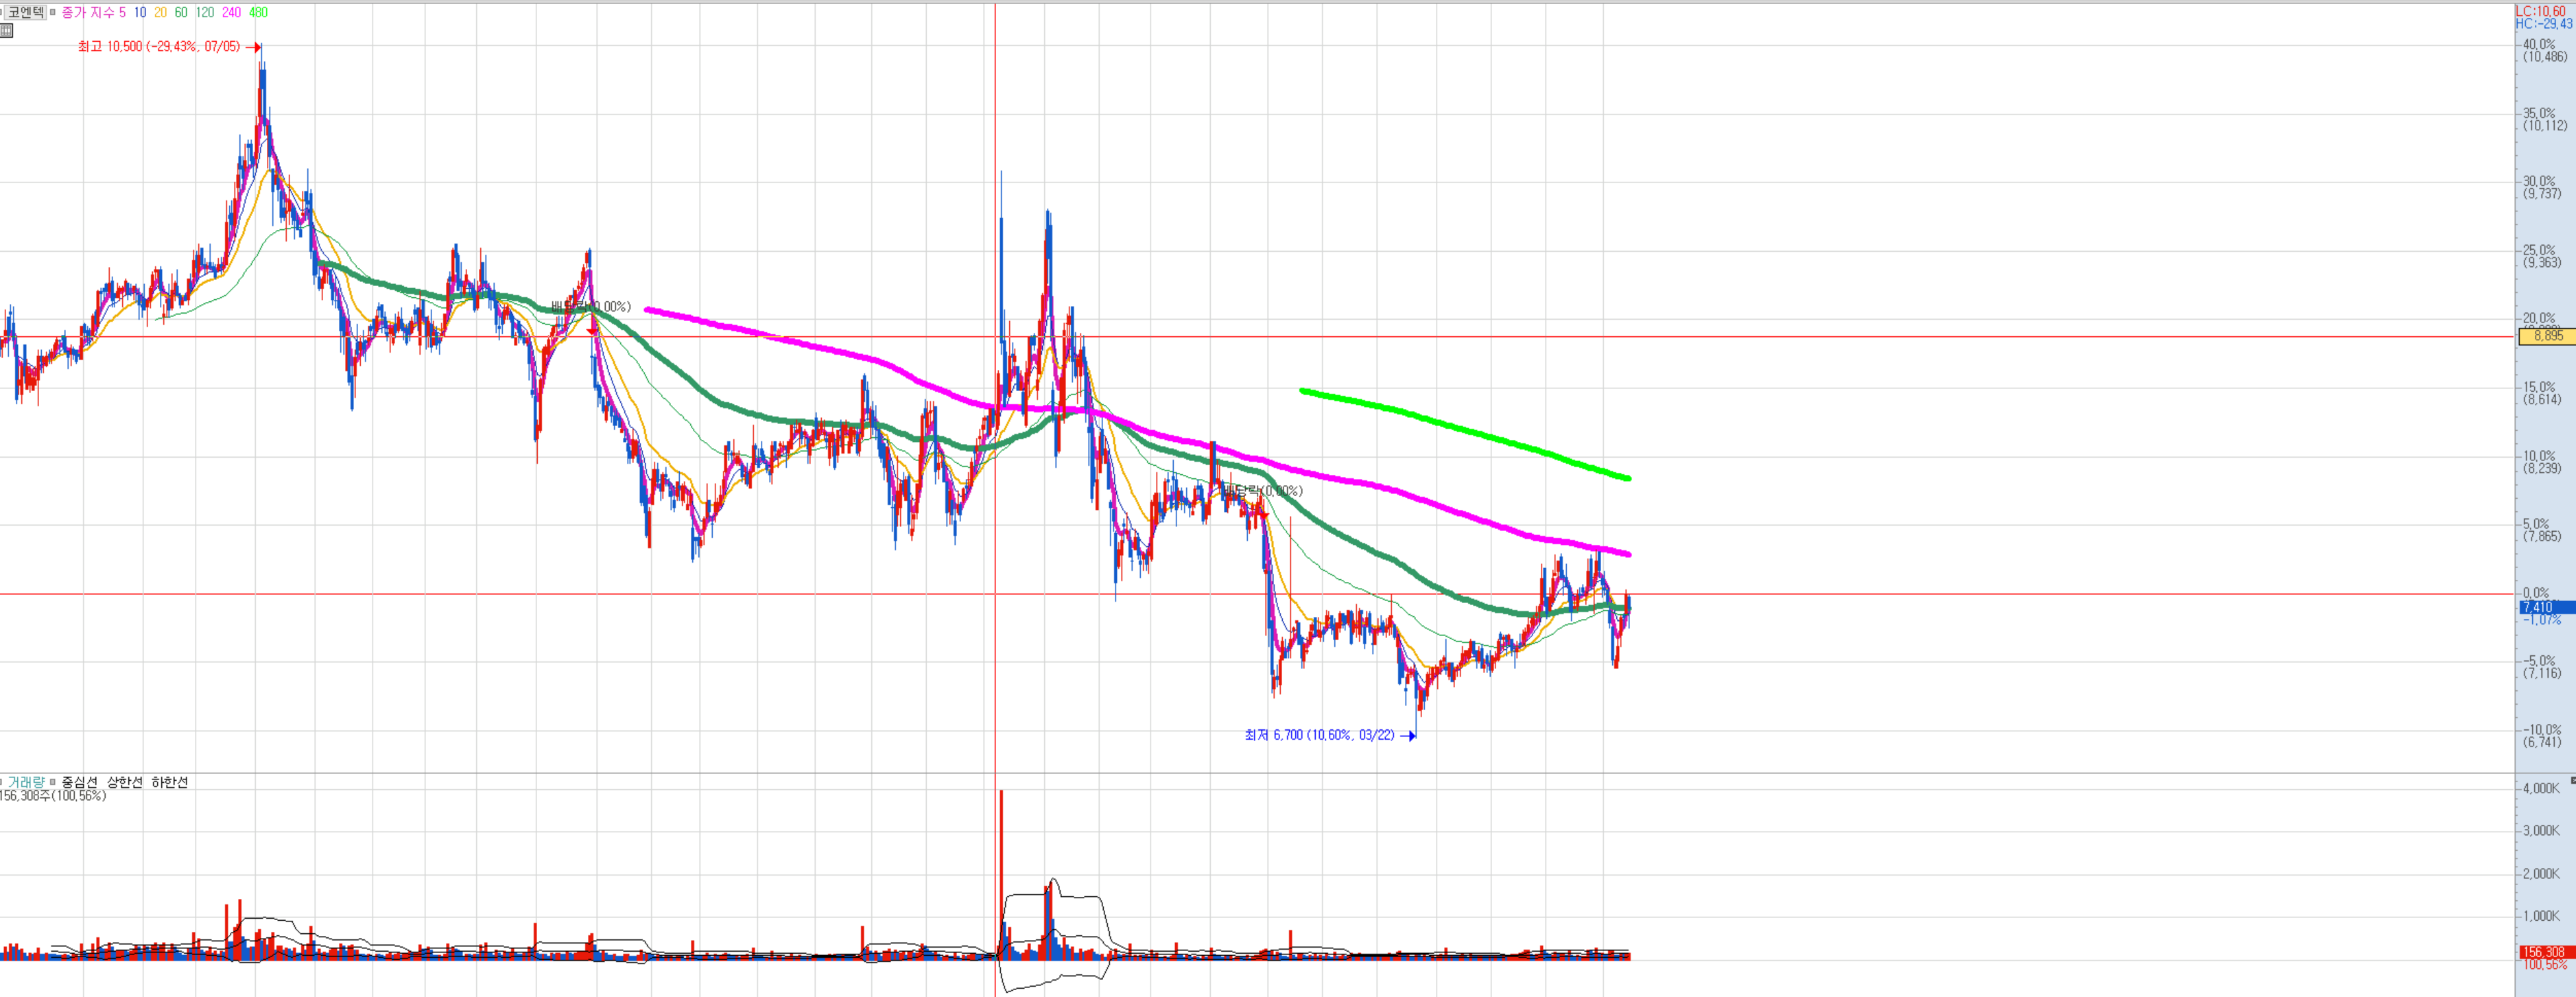Toggle the small square before 종가 지수
The image size is (2576, 997).
coord(53,12)
